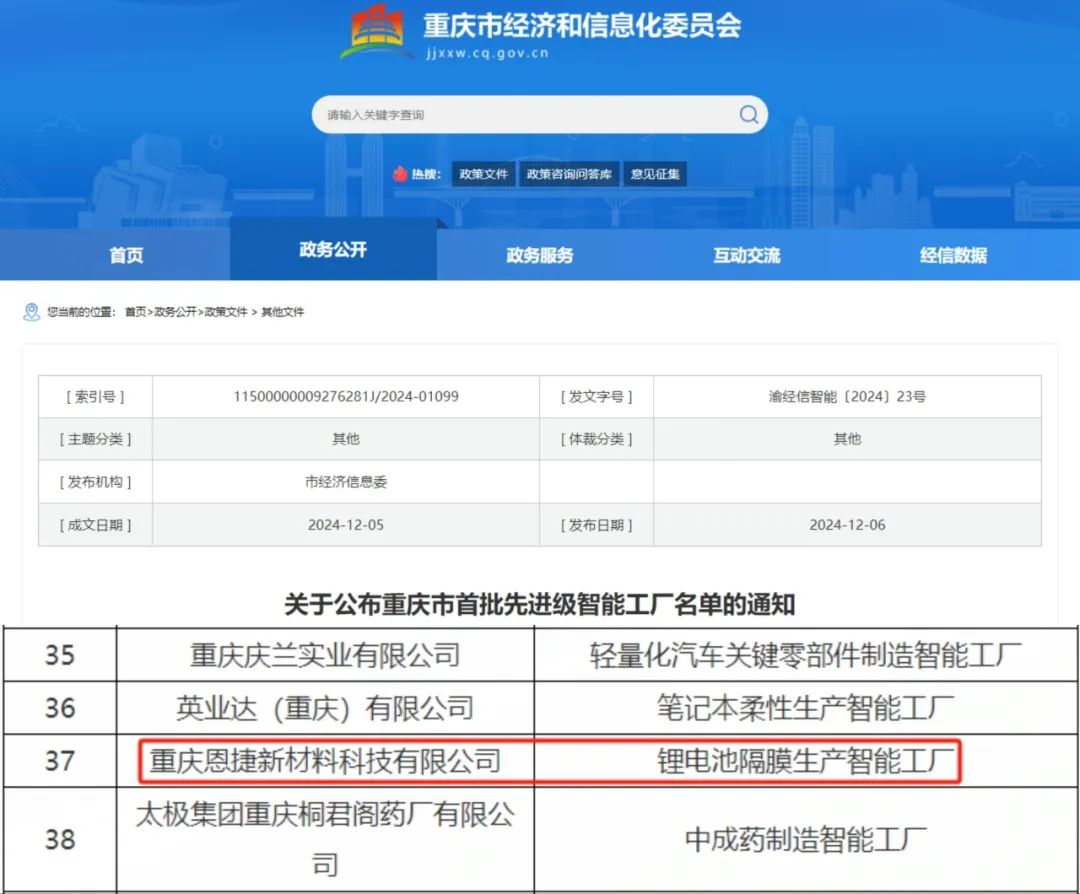Click the document number 渝经信智能〔2024〕23号
Screen dimensions: 1080x894
847,397
